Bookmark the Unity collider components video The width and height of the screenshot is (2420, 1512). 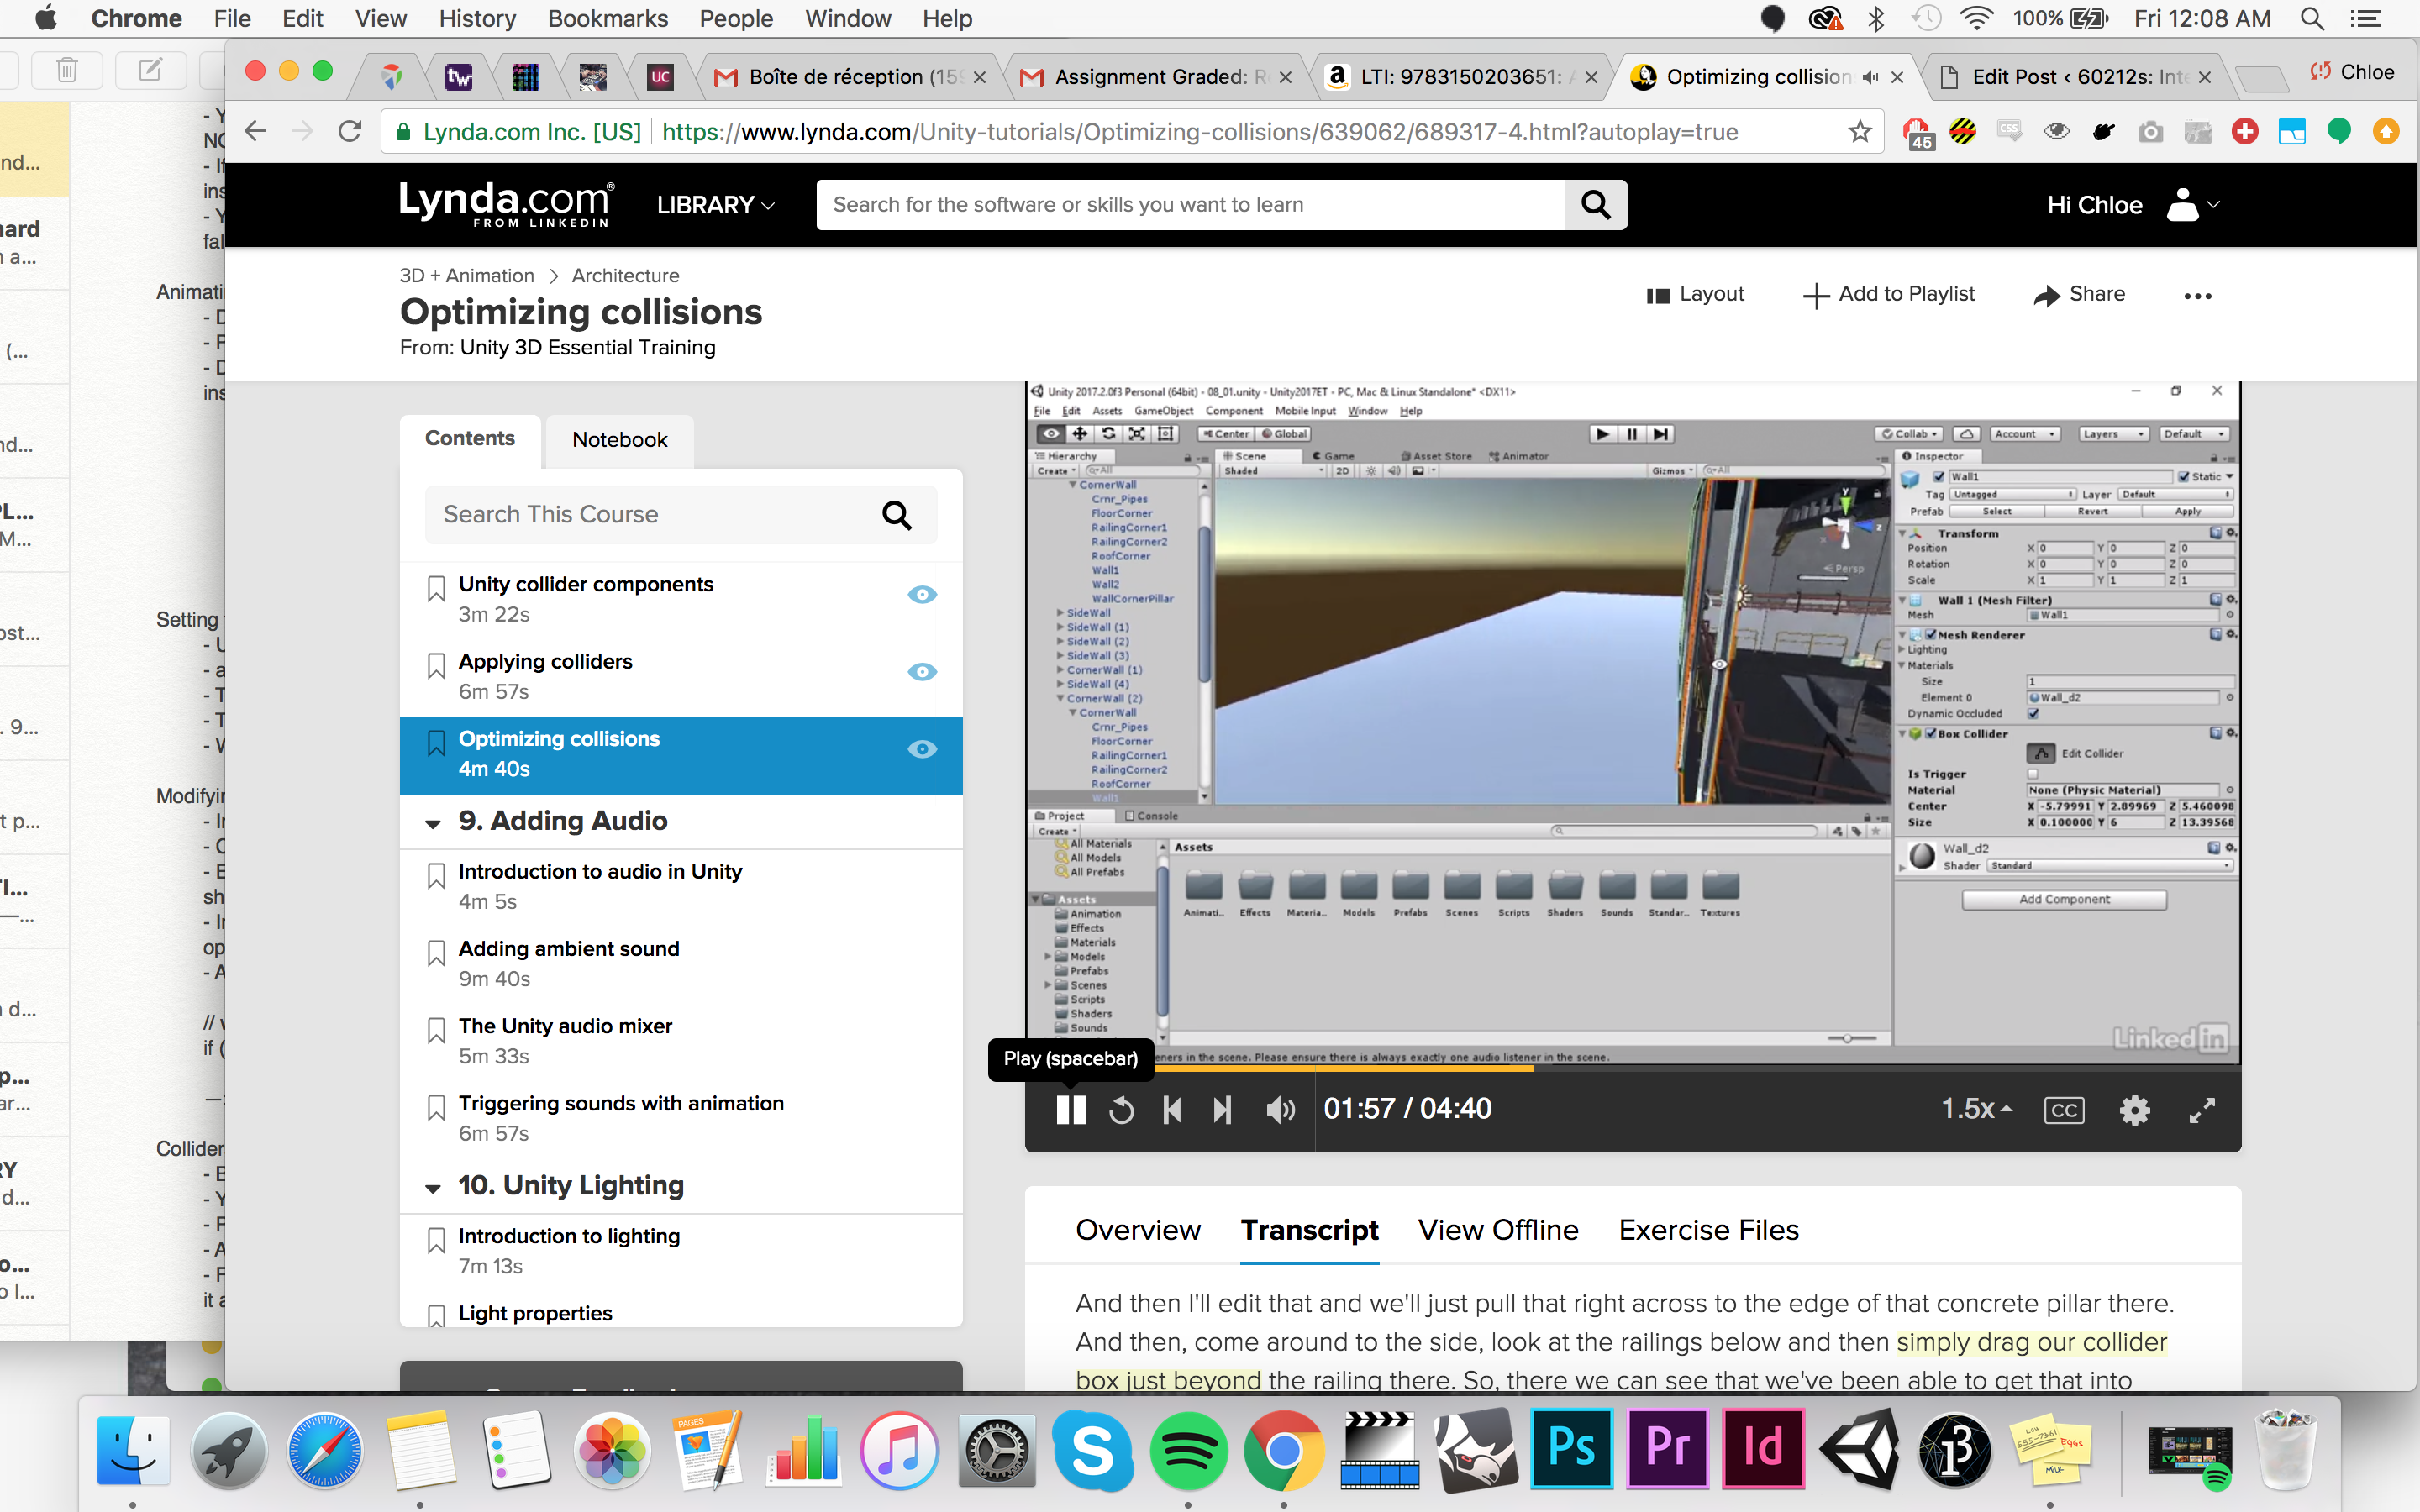436,589
